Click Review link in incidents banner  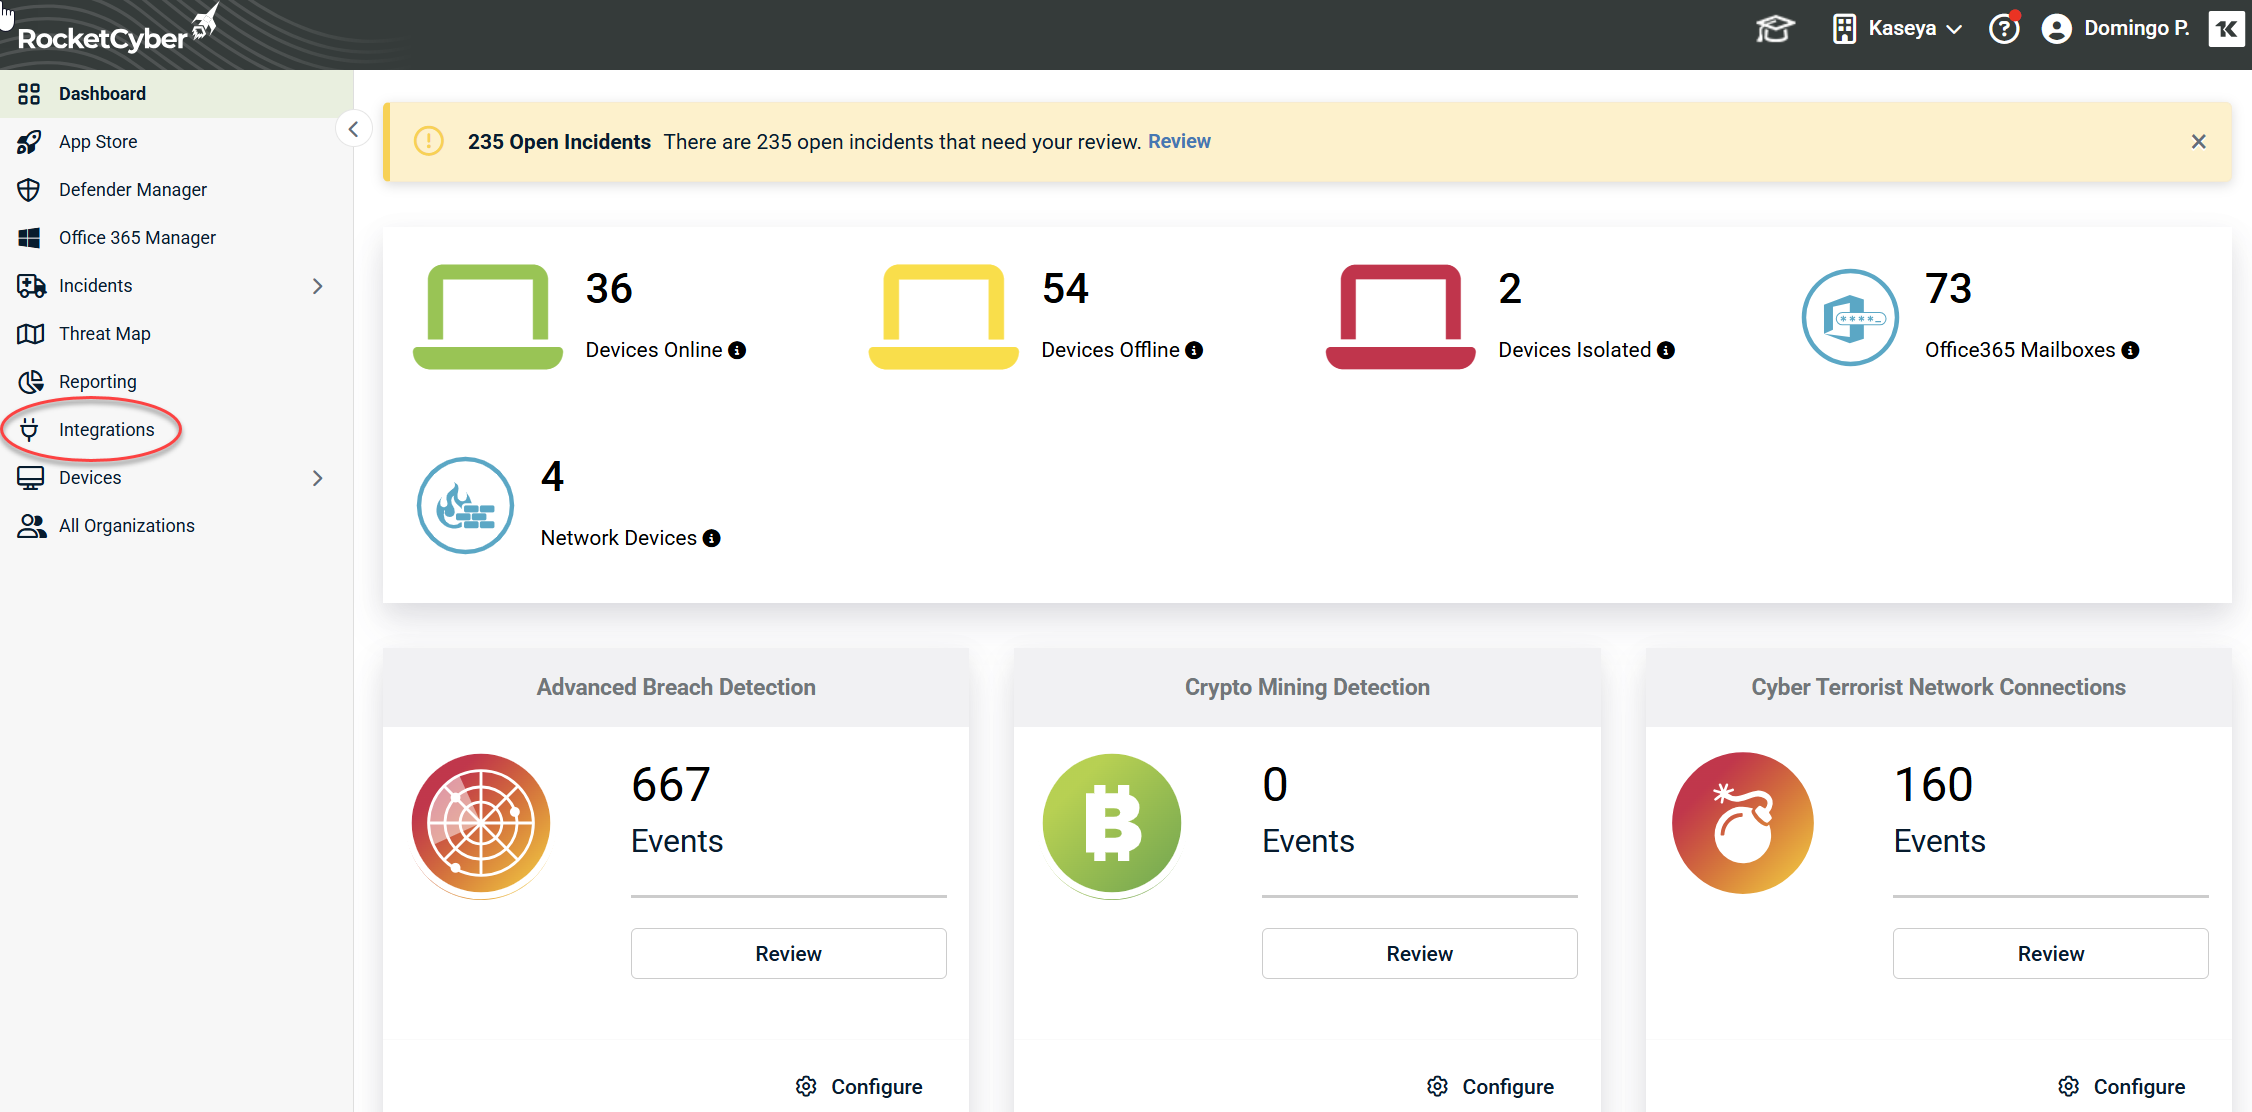[x=1179, y=141]
